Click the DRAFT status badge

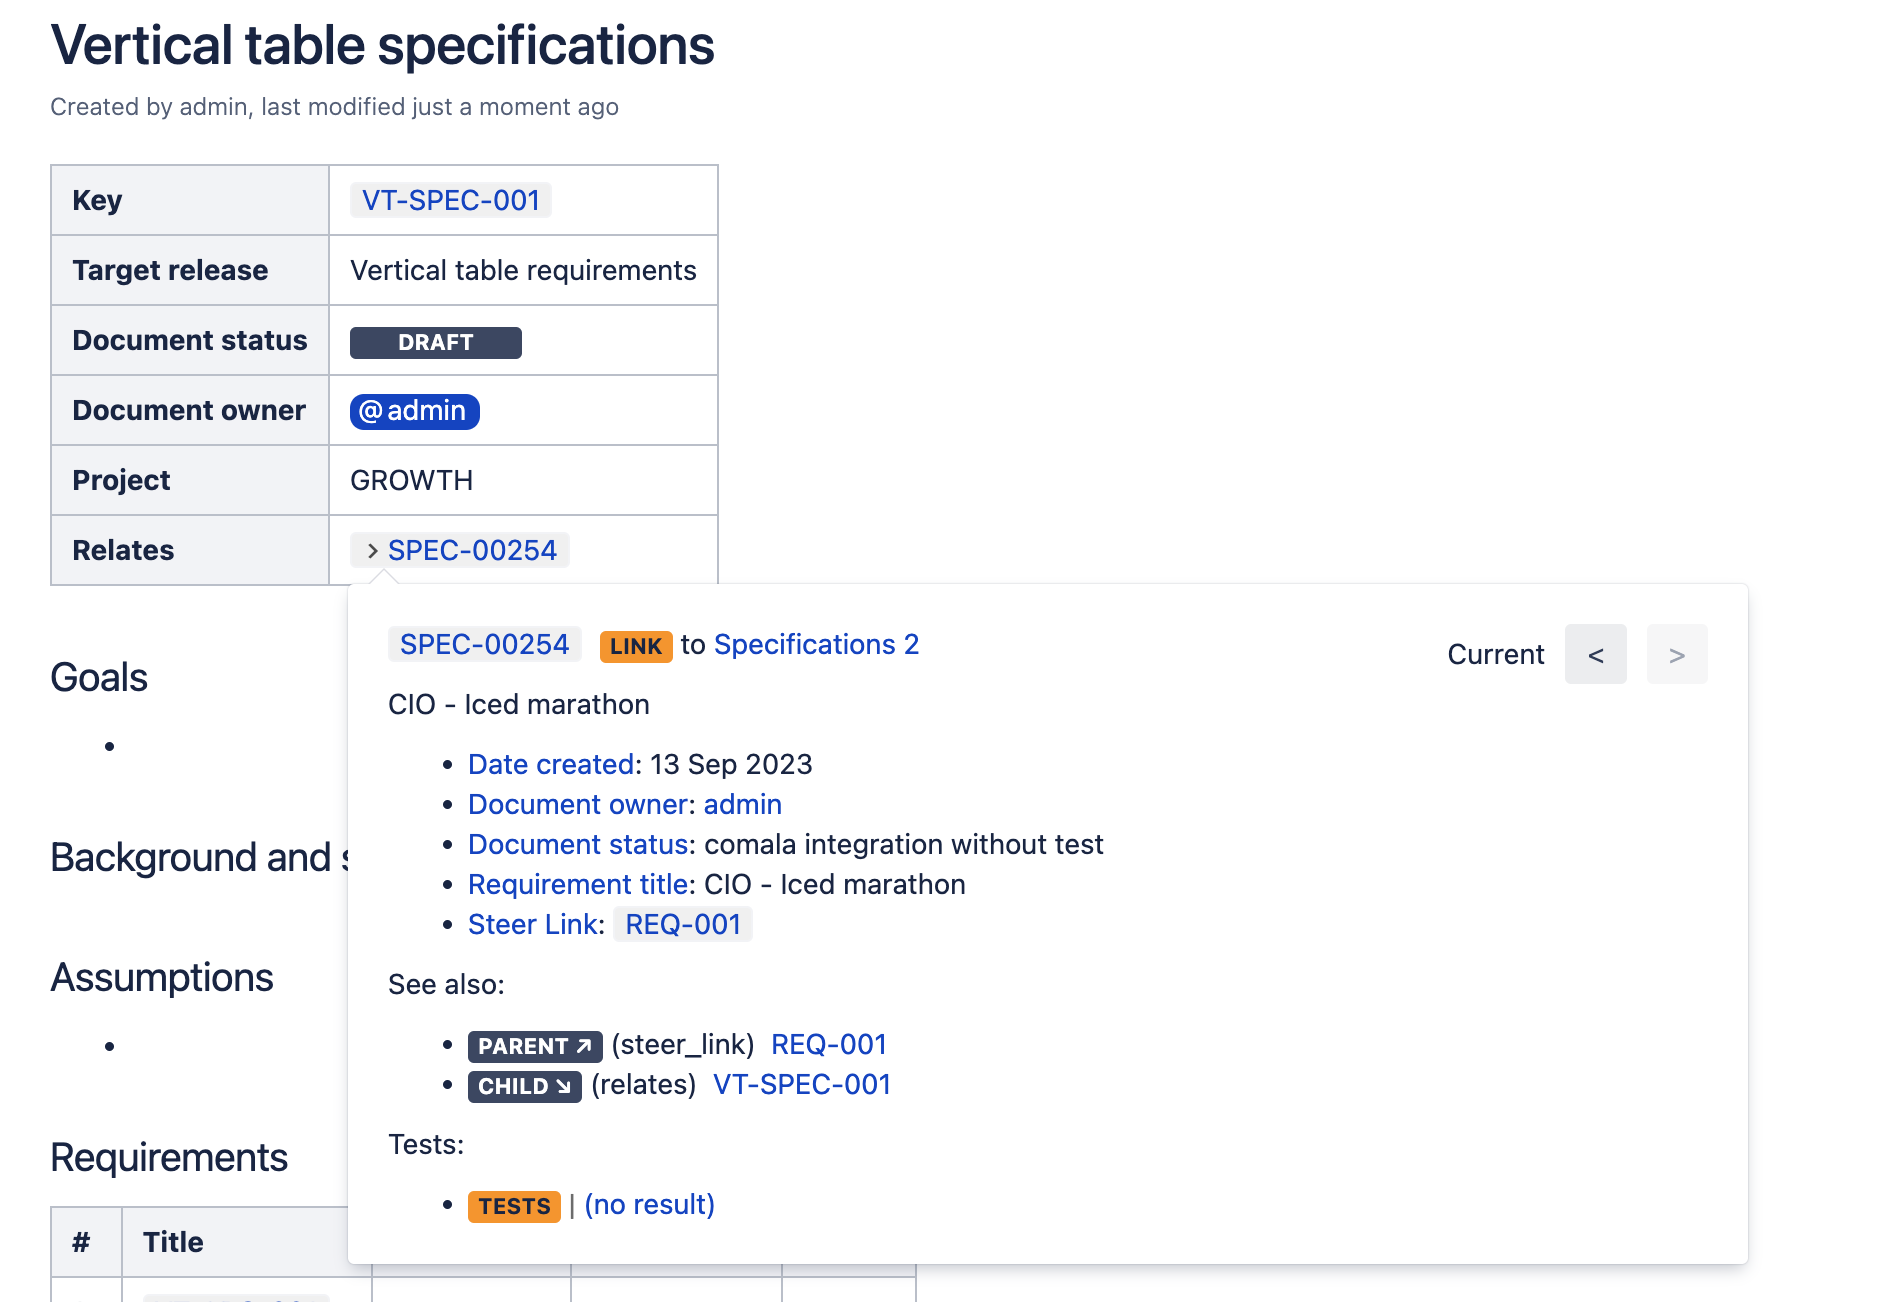coord(435,342)
